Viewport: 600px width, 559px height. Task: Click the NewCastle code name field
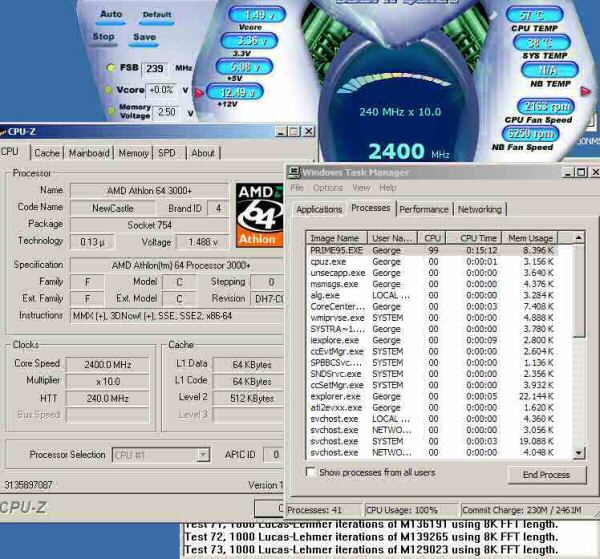113,209
